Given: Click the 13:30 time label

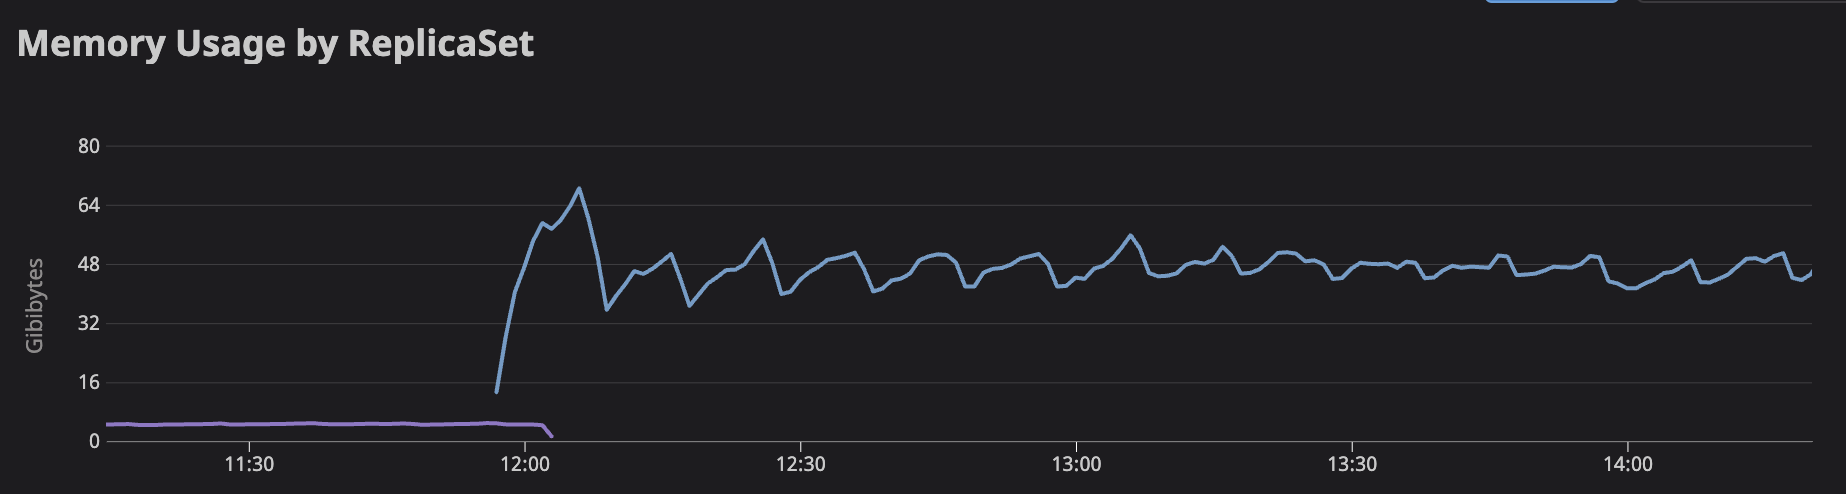Looking at the screenshot, I should 1352,464.
